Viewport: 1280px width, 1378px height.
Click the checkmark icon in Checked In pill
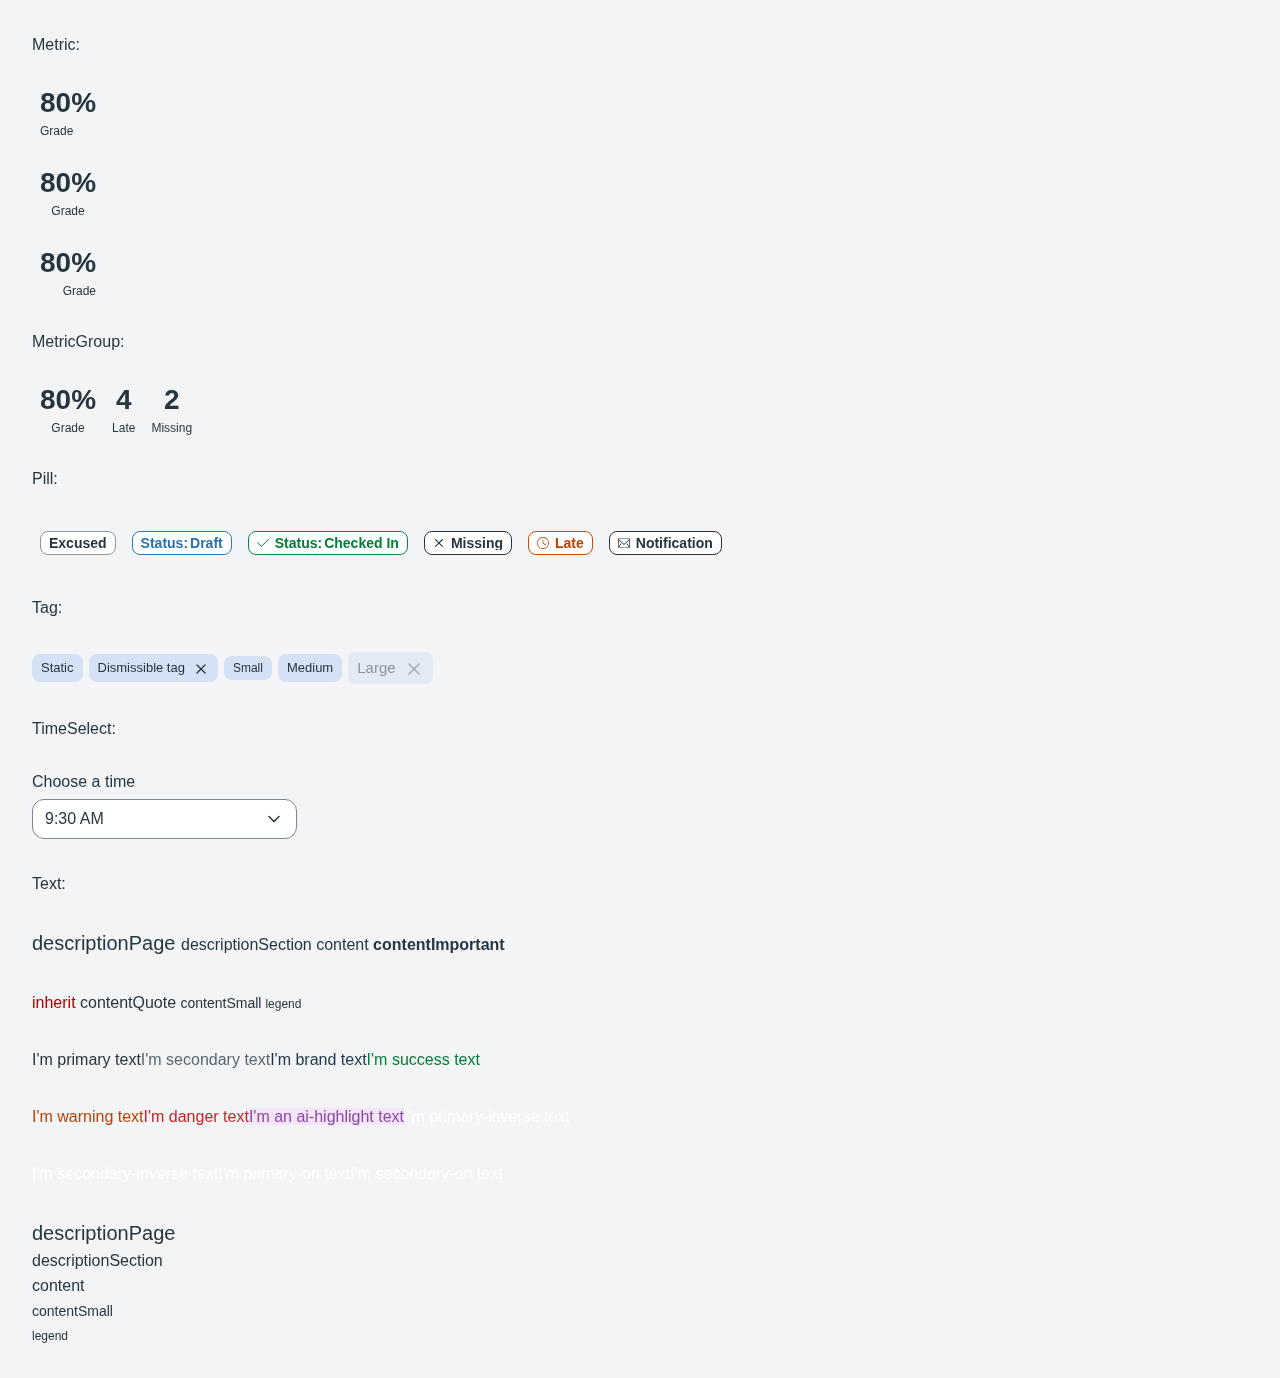click(263, 543)
